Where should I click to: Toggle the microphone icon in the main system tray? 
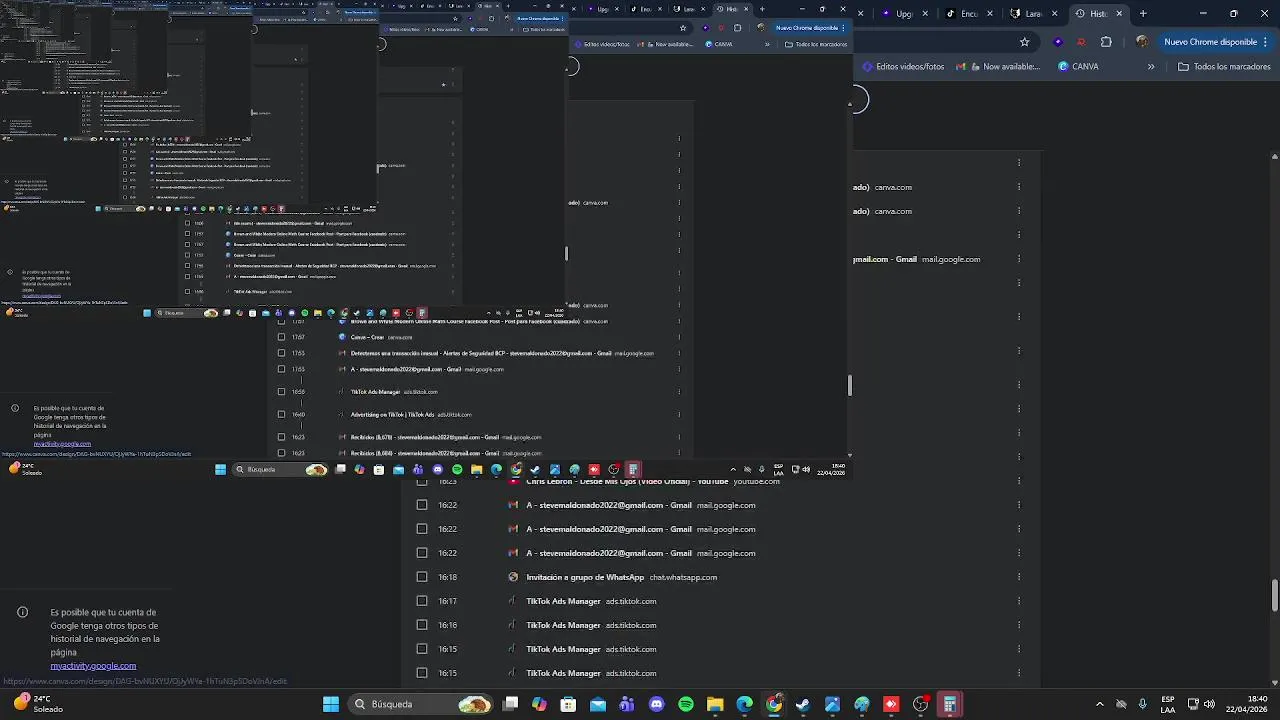[x=1142, y=704]
